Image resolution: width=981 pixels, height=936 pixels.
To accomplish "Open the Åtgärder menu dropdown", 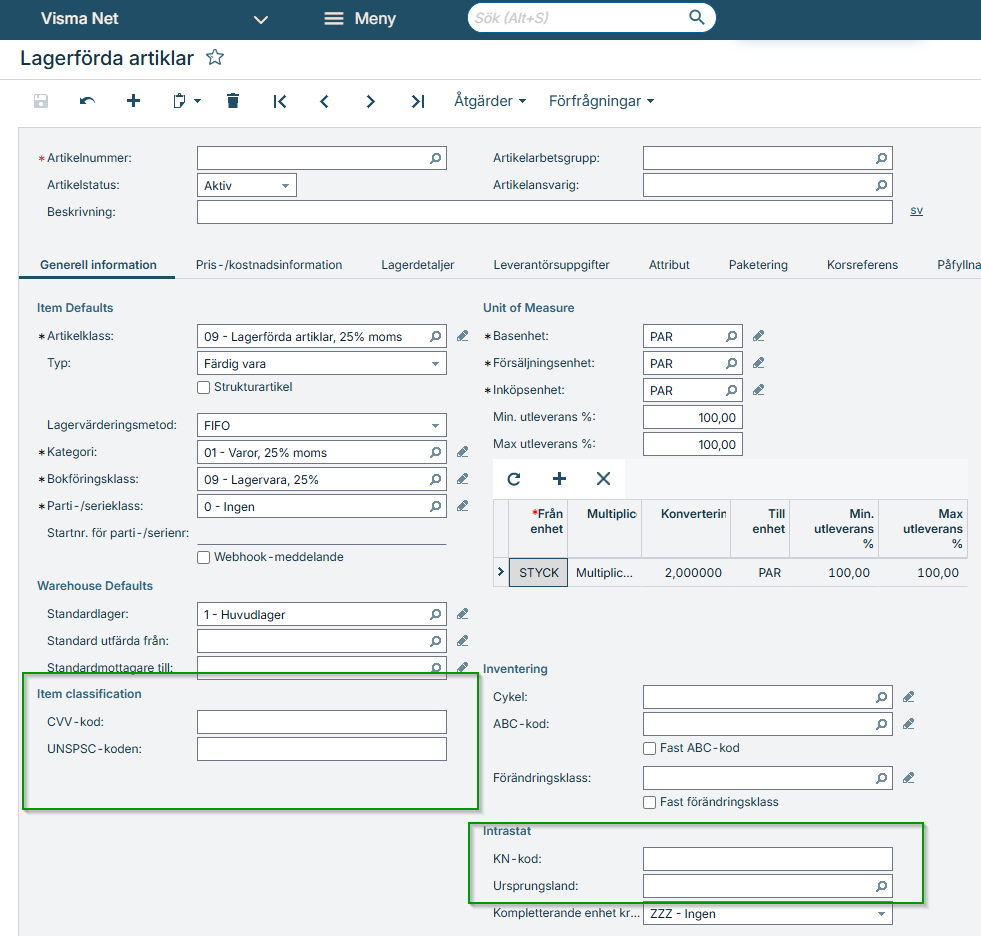I will click(489, 101).
